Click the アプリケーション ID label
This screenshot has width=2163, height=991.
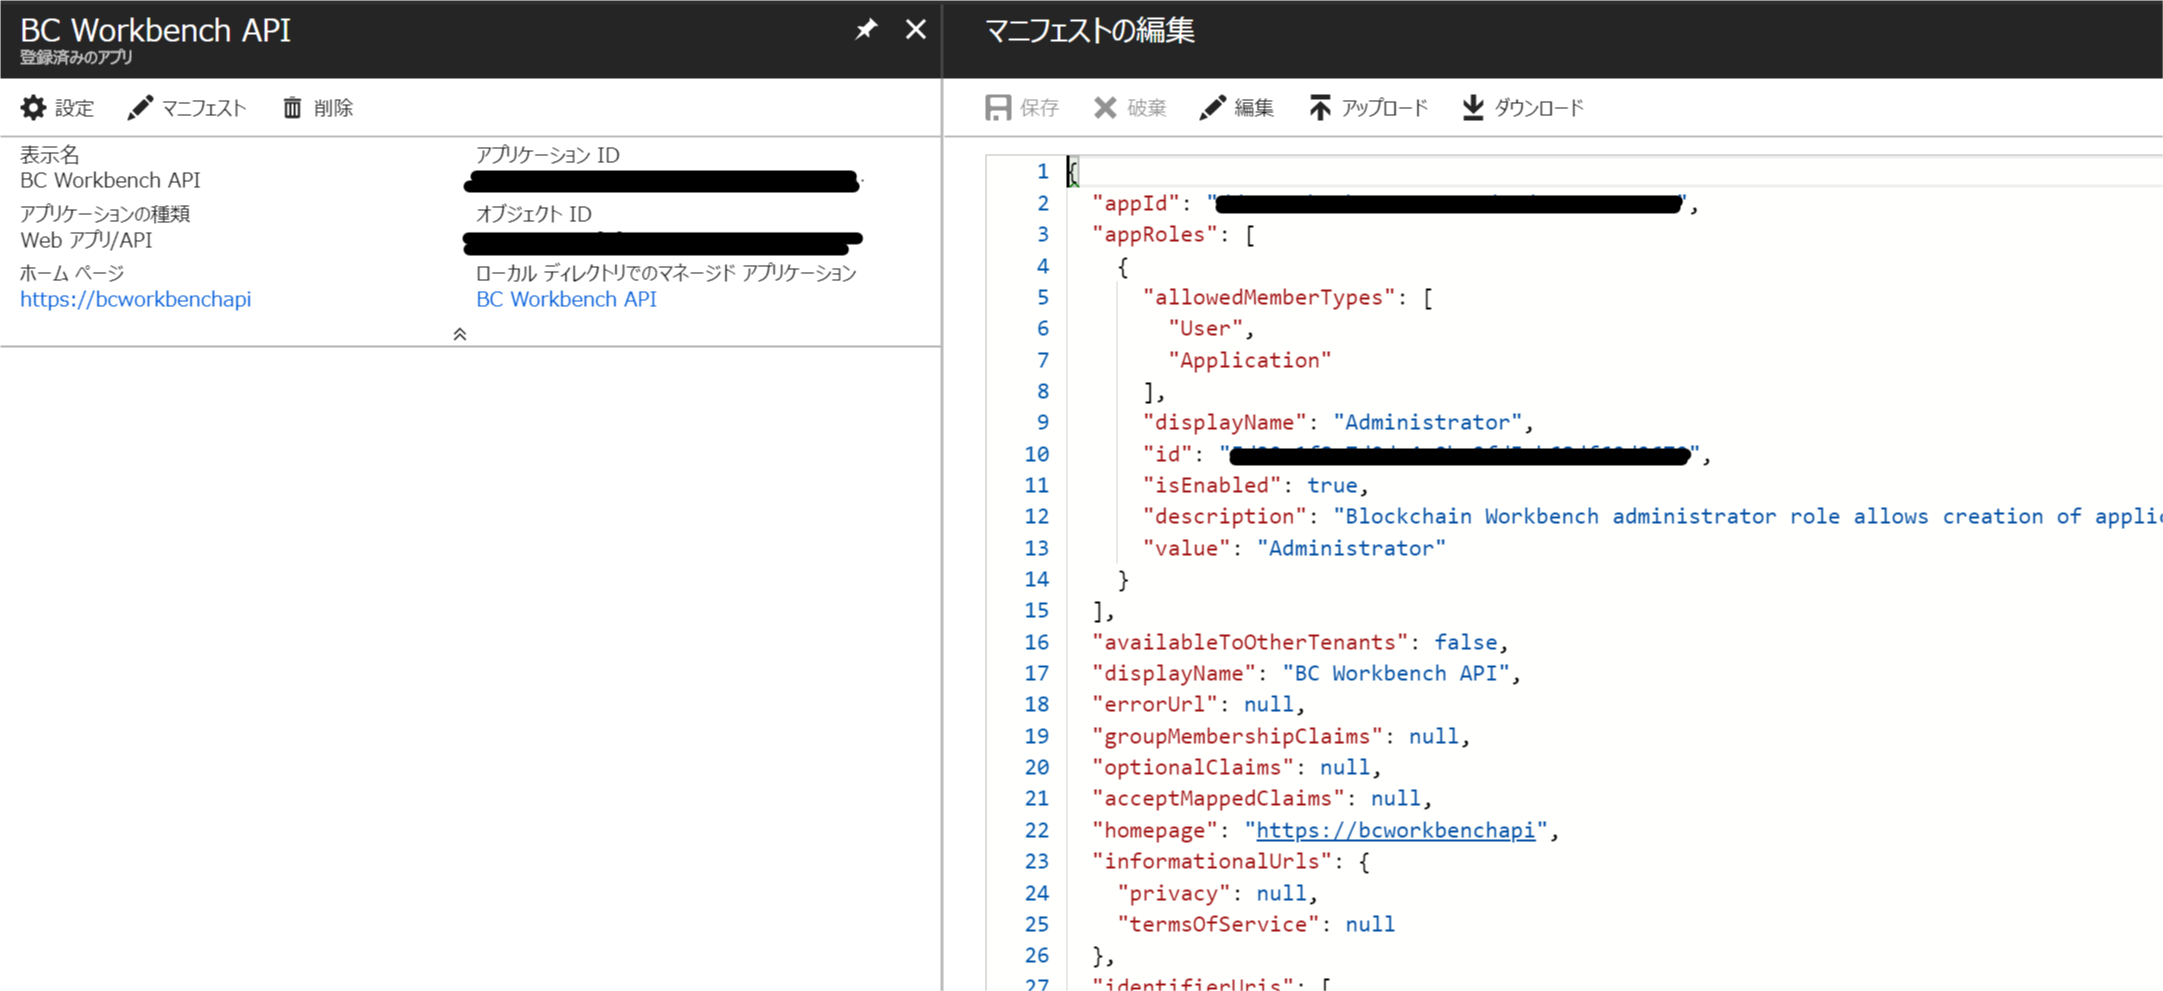pos(548,155)
